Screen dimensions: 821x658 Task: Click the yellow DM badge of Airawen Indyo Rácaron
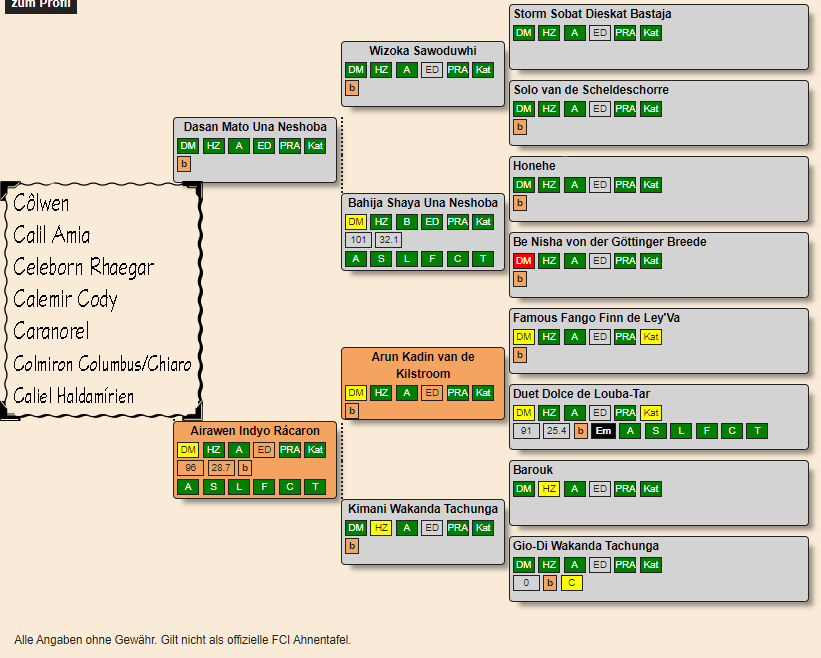coord(188,450)
